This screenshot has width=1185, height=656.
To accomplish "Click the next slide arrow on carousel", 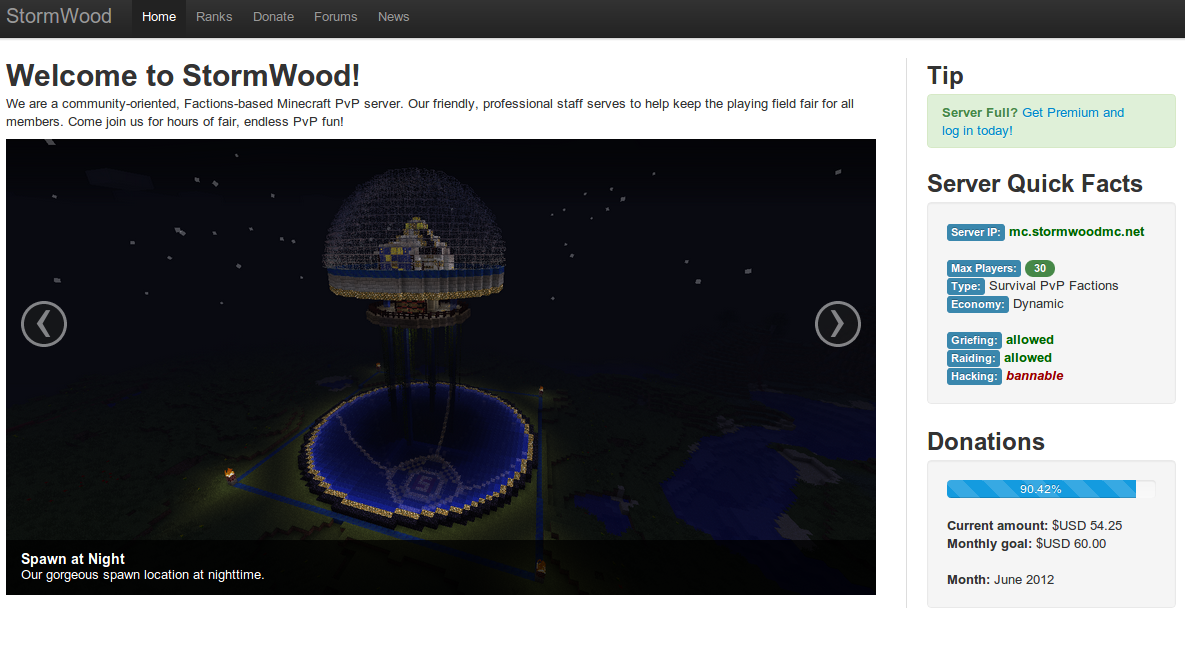I will tap(837, 324).
